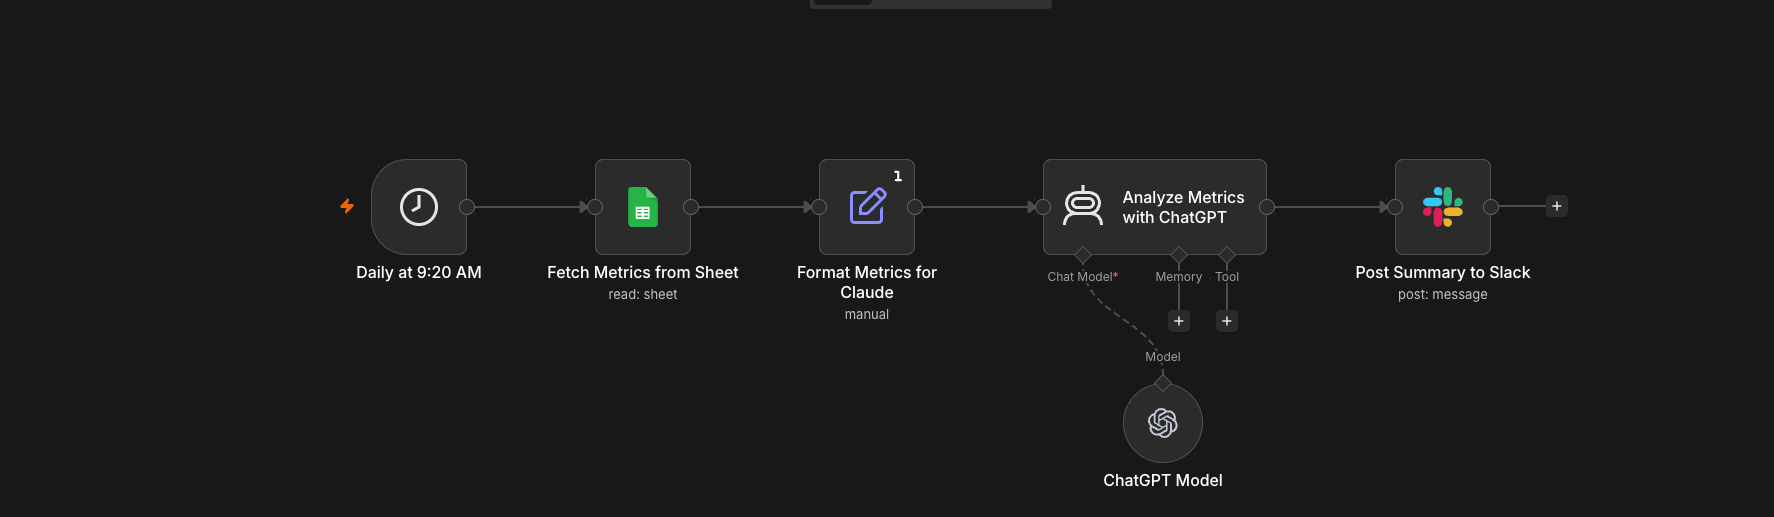Click the 'Memory' connector label

tap(1179, 277)
